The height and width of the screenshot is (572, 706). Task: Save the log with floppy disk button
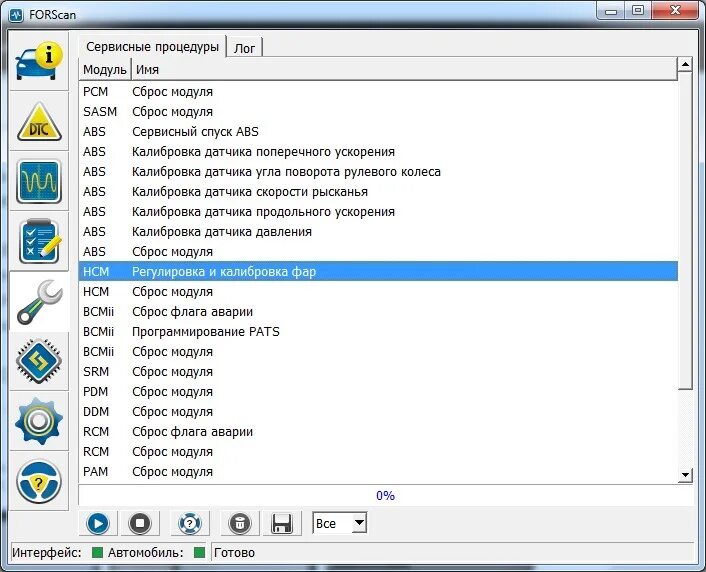coord(282,523)
